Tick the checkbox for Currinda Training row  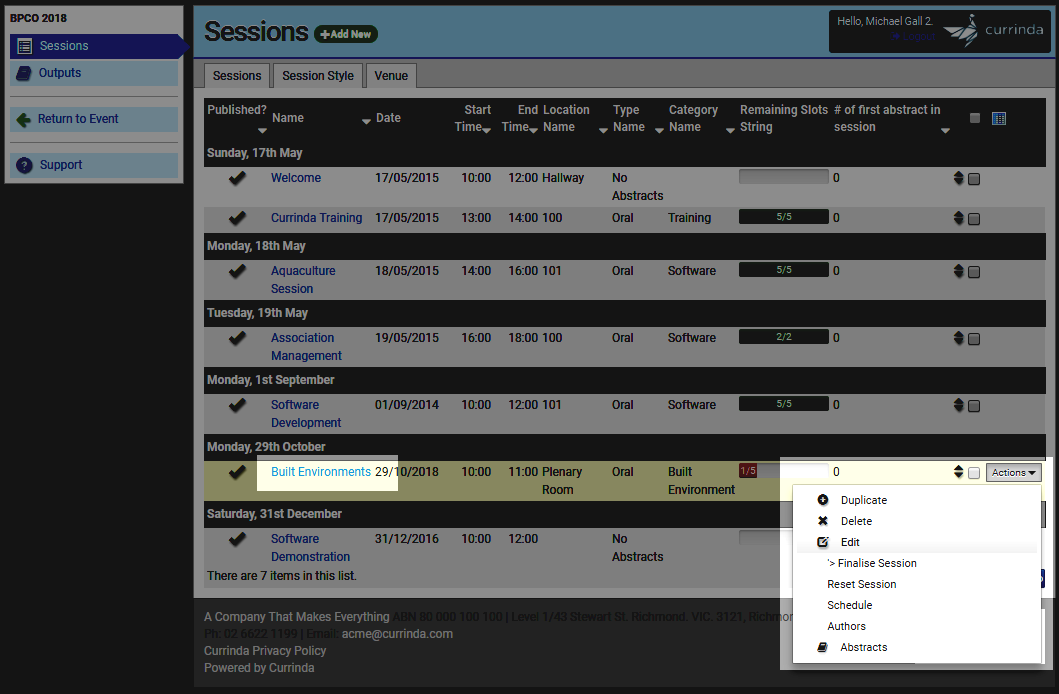974,219
